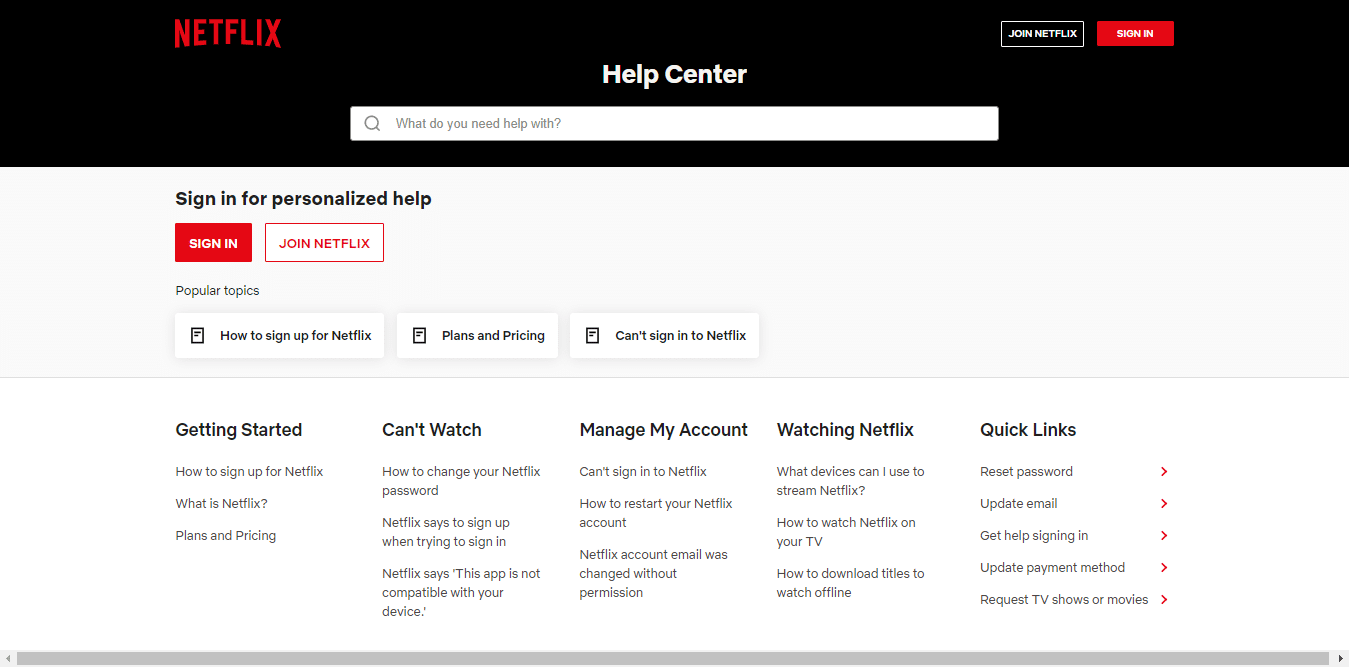Open the What is Netflix? link
The height and width of the screenshot is (667, 1349).
[221, 504]
